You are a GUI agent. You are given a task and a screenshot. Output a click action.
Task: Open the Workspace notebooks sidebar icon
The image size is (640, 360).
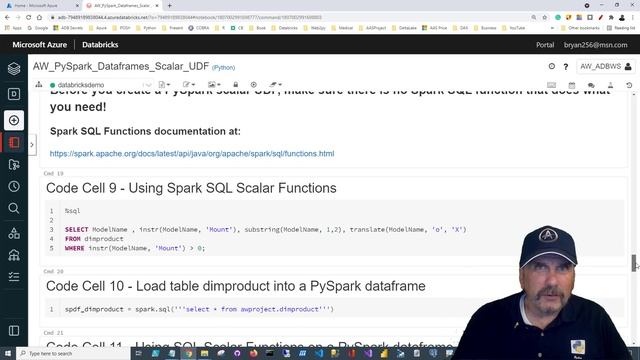(14, 142)
